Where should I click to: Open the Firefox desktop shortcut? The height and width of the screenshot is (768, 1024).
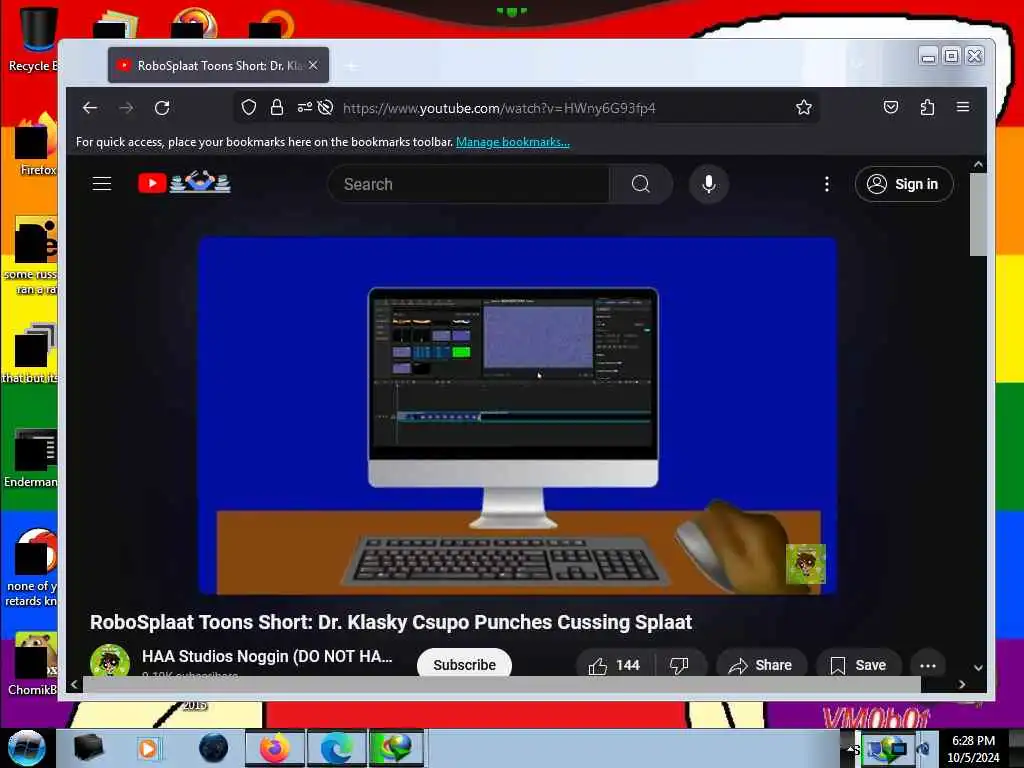34,144
